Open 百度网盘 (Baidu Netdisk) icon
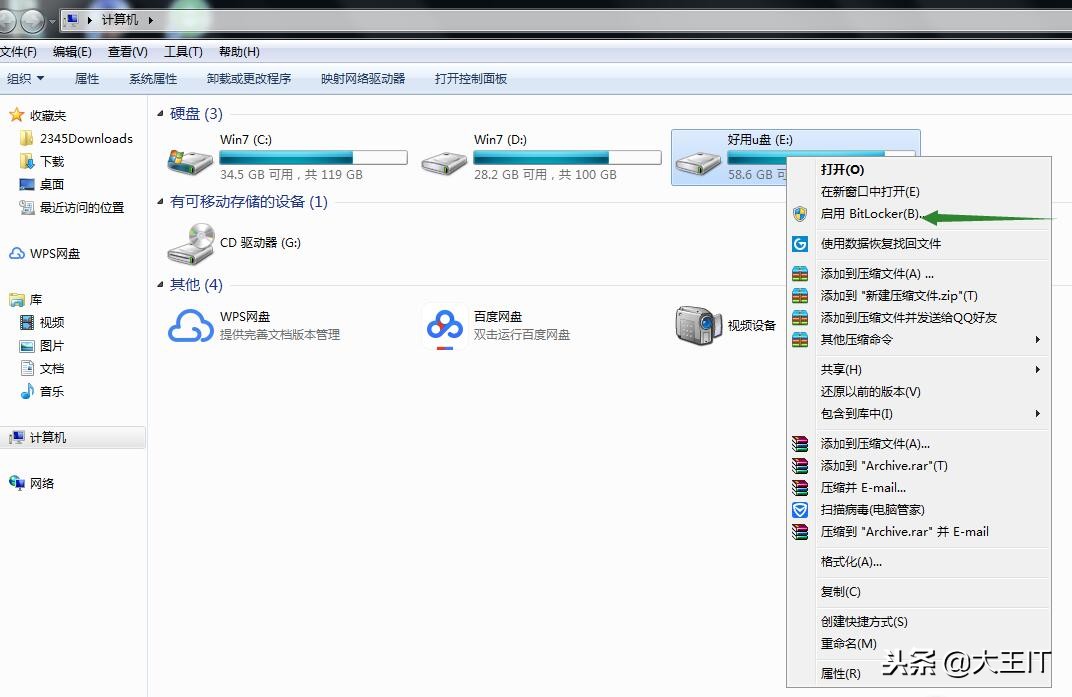The width and height of the screenshot is (1072, 697). tap(445, 327)
